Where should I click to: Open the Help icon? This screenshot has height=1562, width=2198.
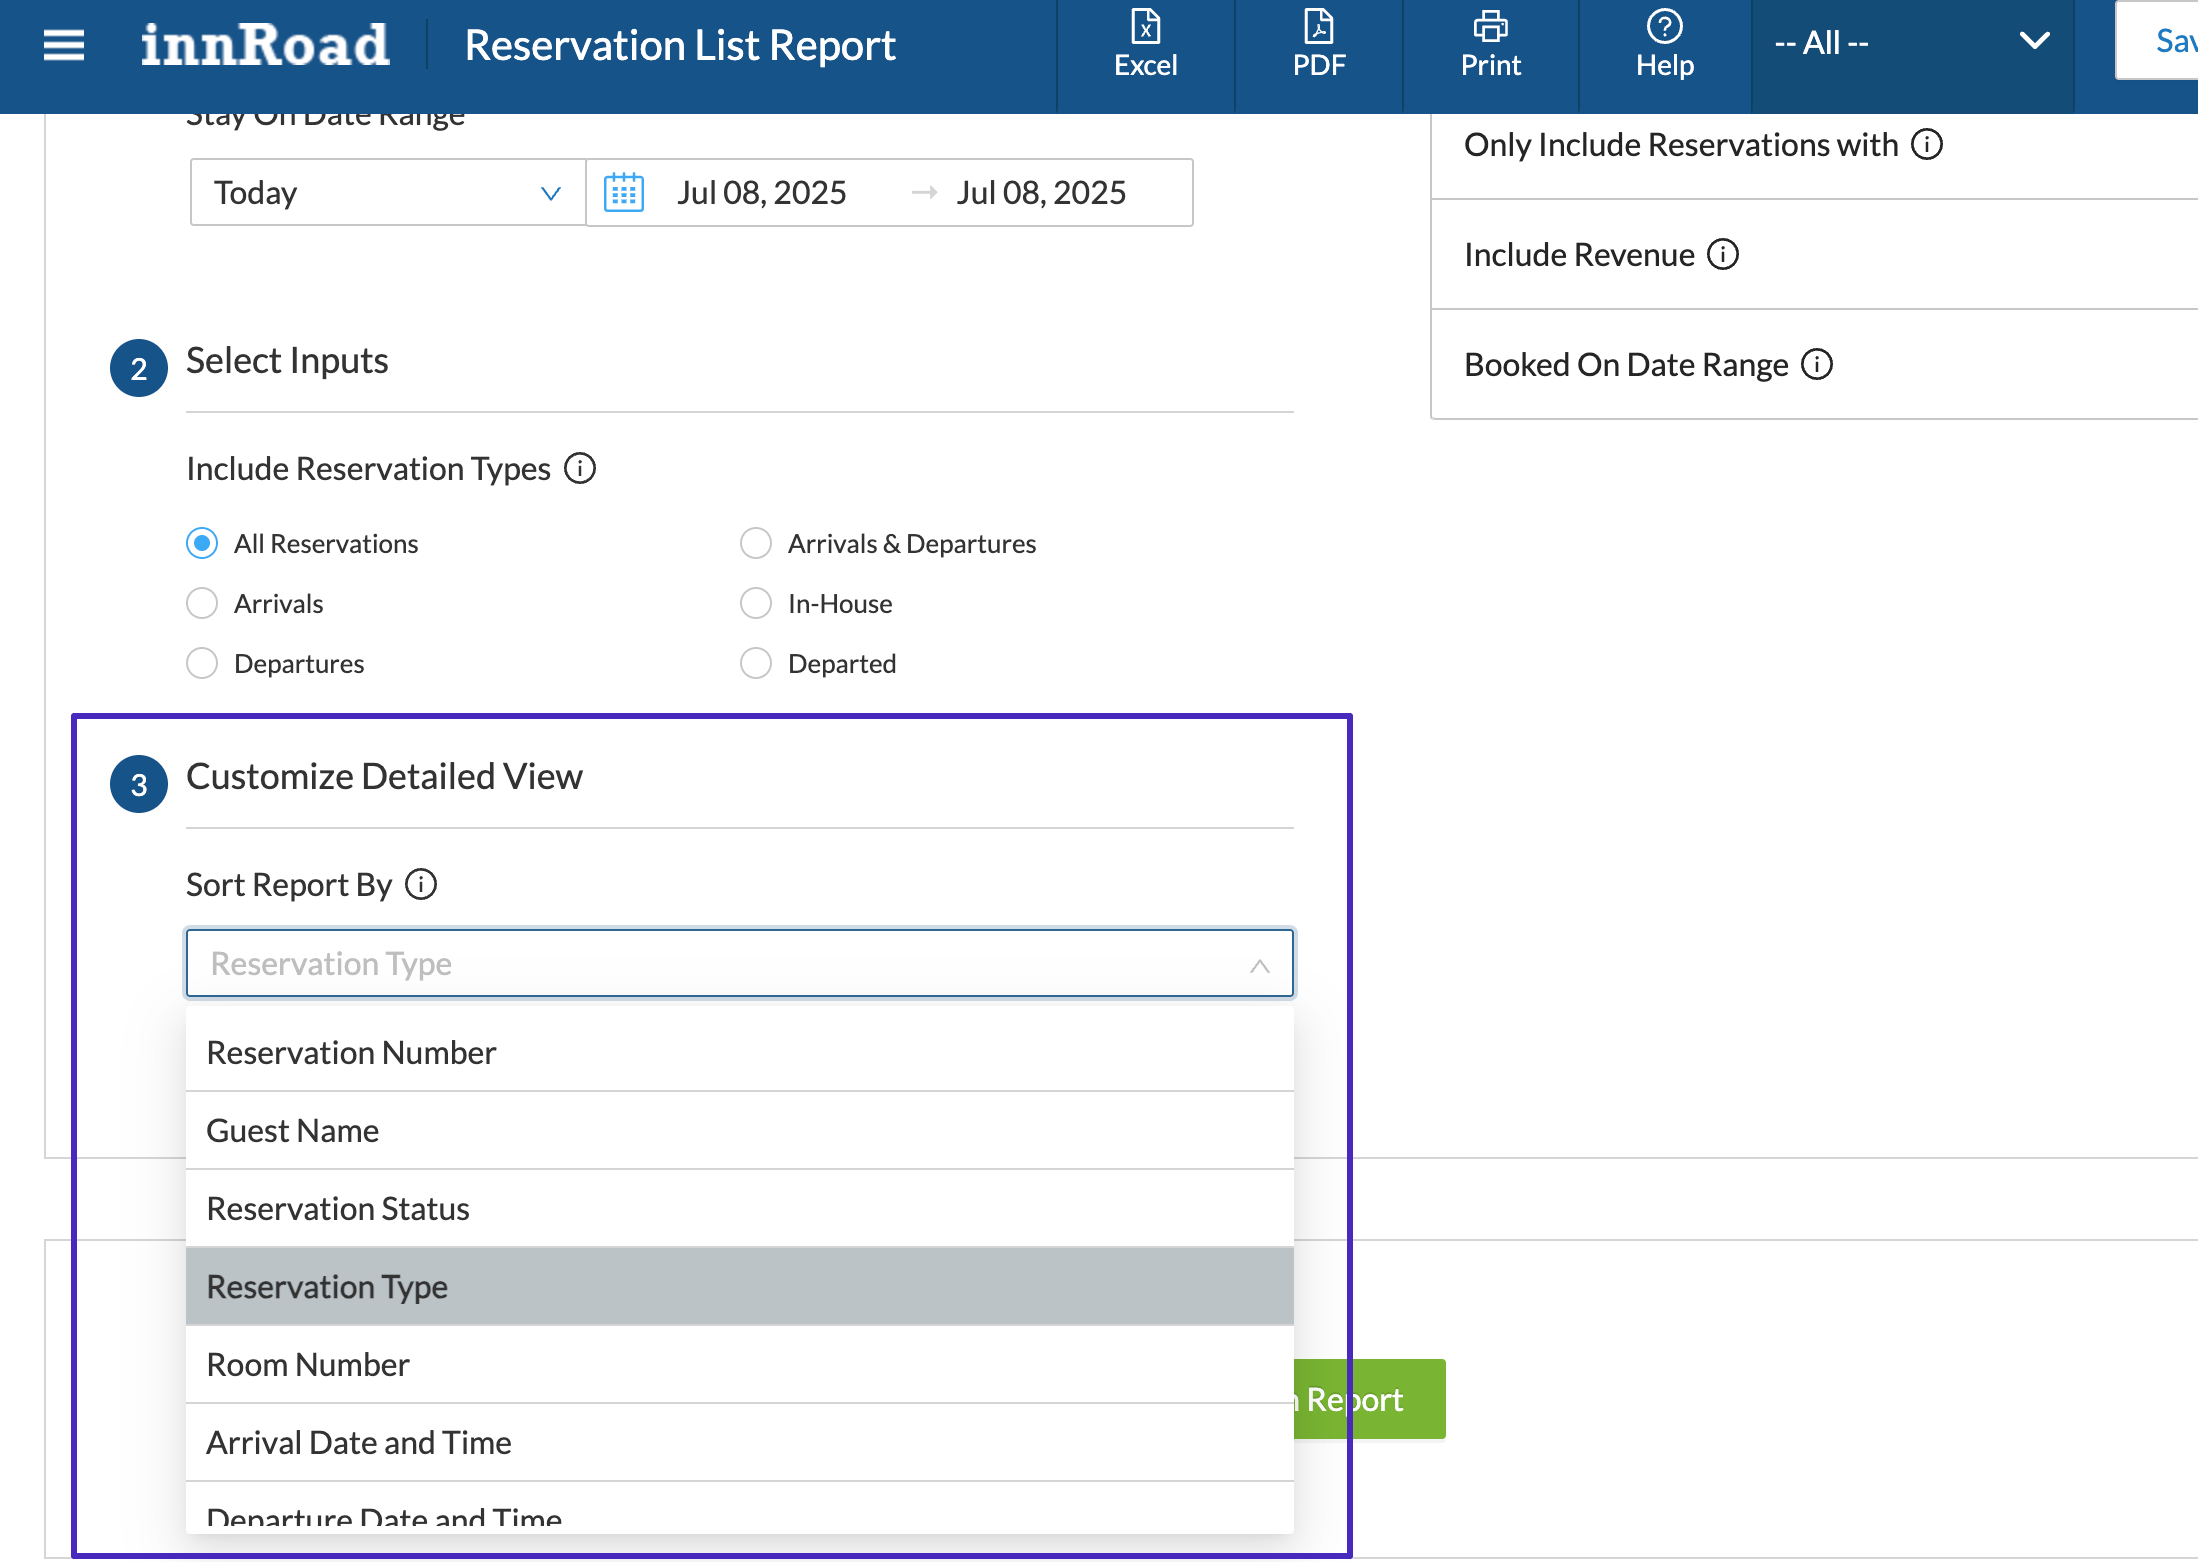pyautogui.click(x=1664, y=45)
